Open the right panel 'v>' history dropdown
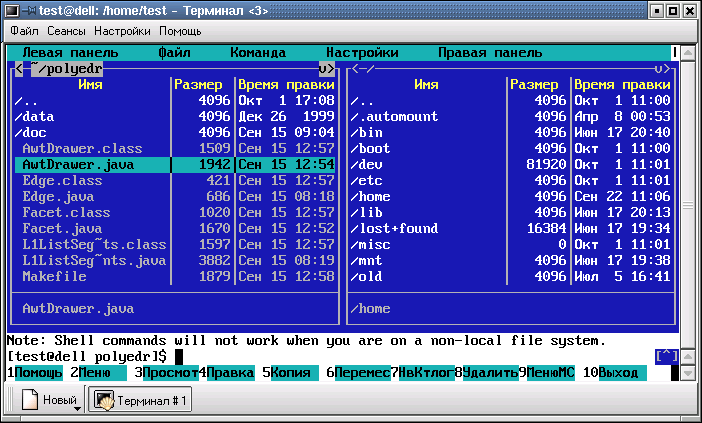 [x=661, y=69]
